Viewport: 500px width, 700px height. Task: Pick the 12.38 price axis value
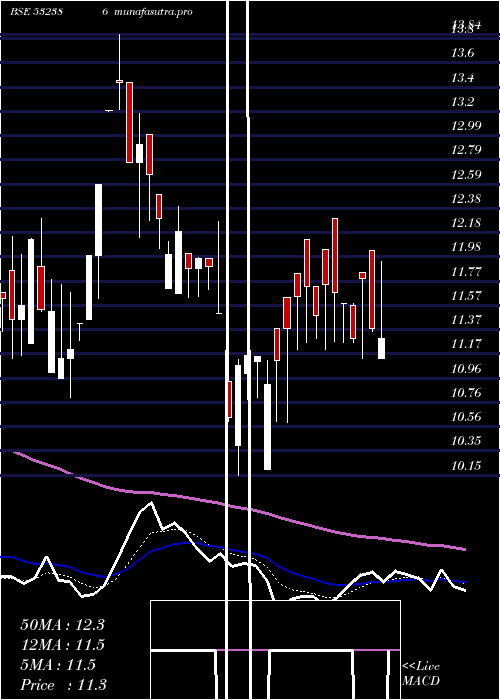click(466, 199)
